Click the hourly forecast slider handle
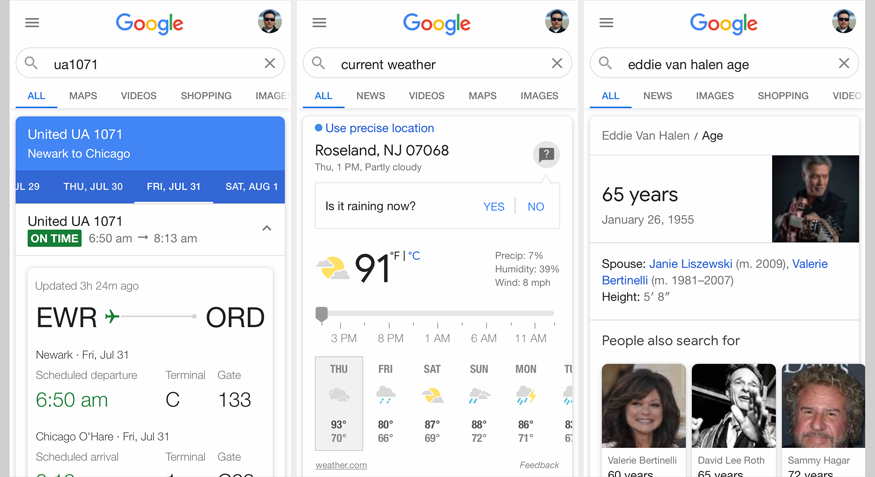This screenshot has width=875, height=477. click(321, 314)
